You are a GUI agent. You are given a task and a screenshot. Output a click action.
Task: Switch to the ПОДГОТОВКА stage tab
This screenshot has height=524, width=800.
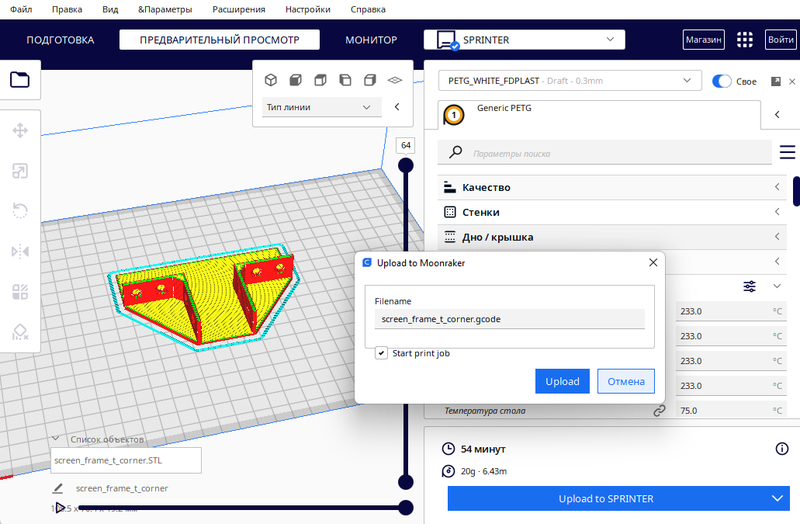coord(60,40)
